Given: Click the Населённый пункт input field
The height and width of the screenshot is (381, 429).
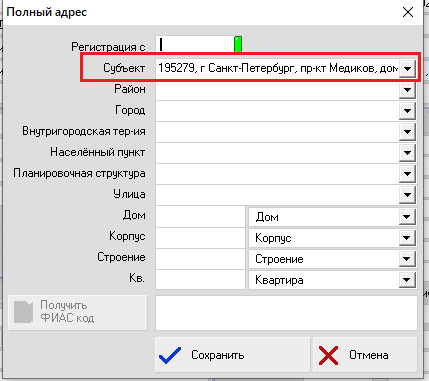Looking at the screenshot, I should [277, 153].
